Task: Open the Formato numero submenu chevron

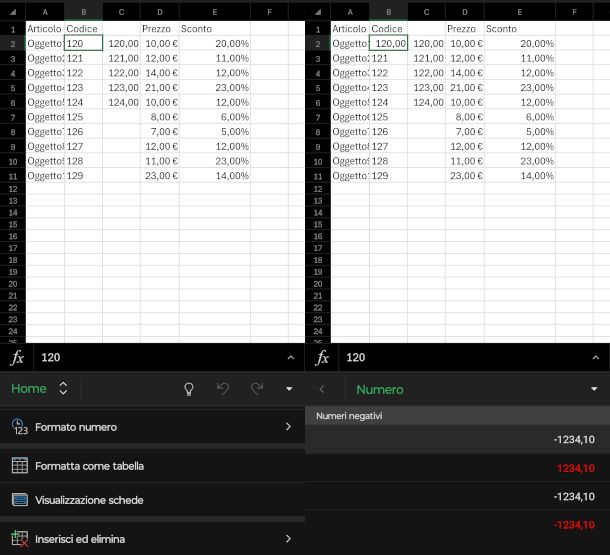Action: point(288,427)
